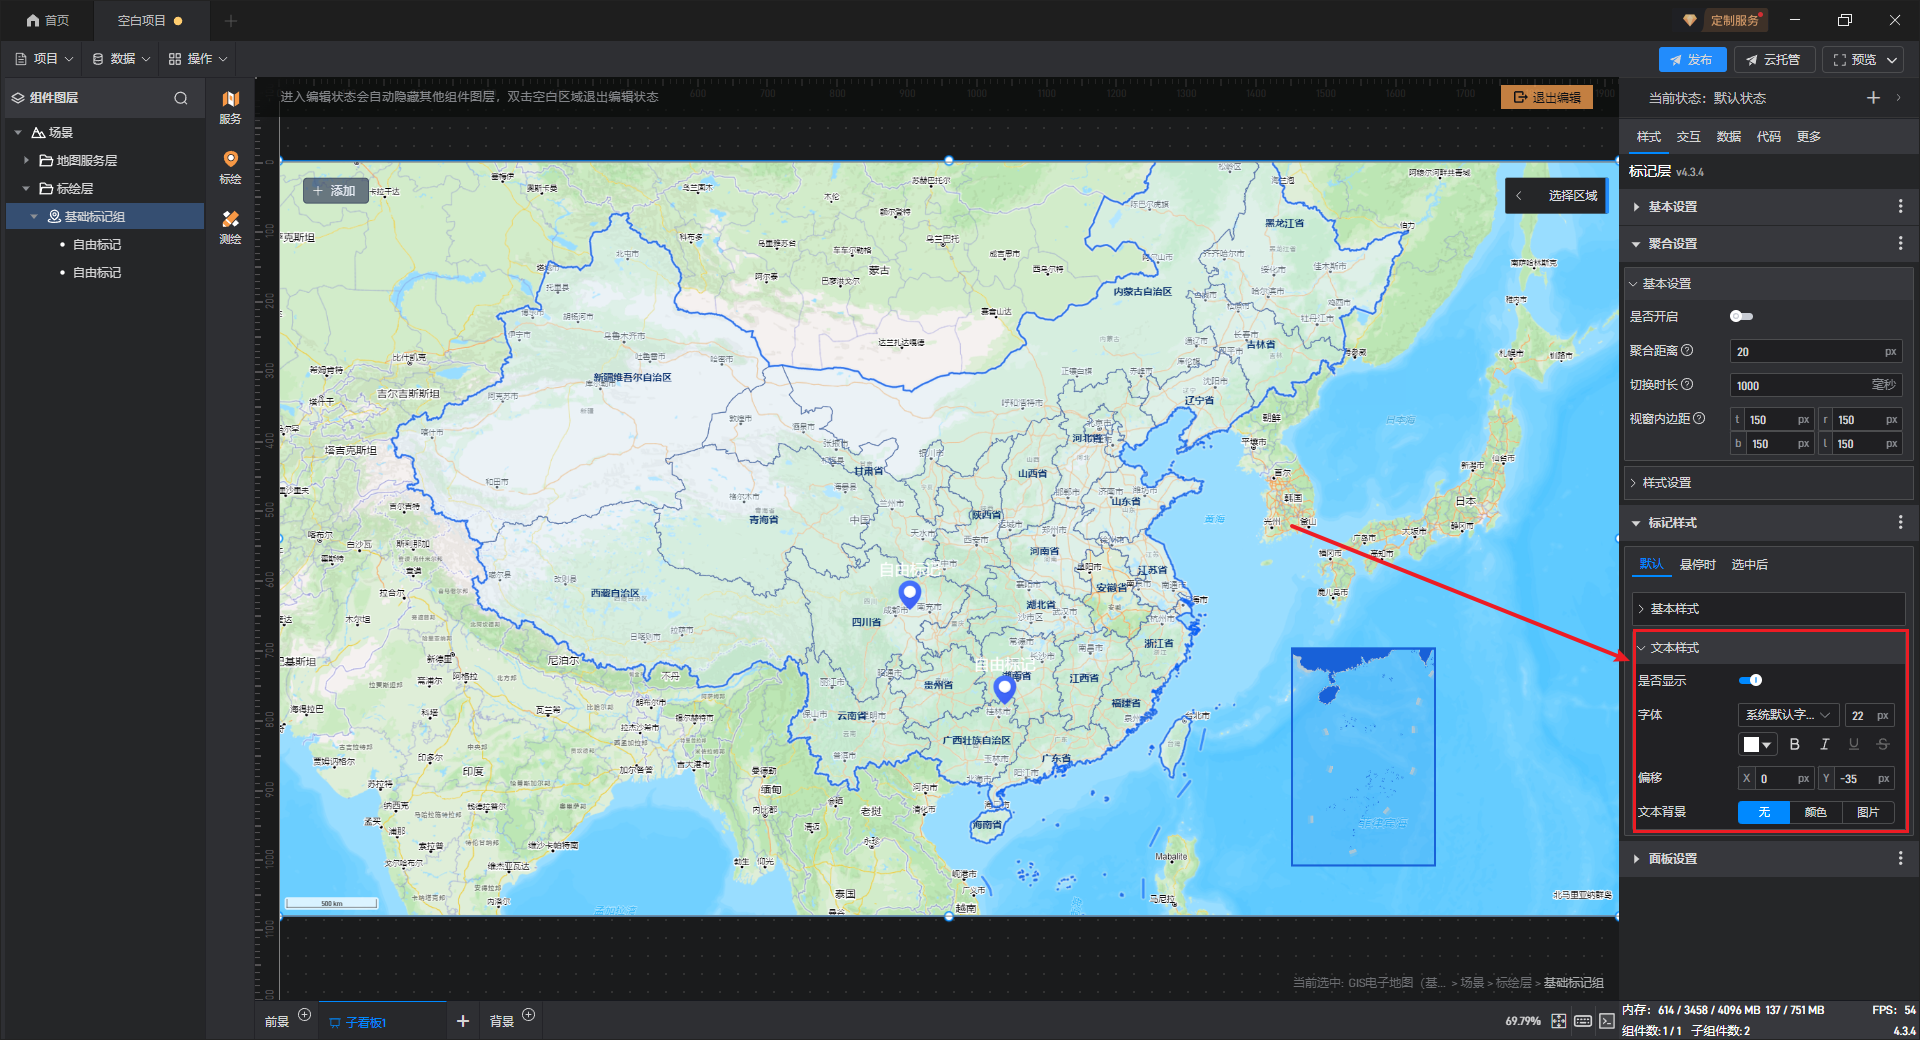Switch to the 交互 tab
Screen dimensions: 1920x1040
(x=1689, y=136)
